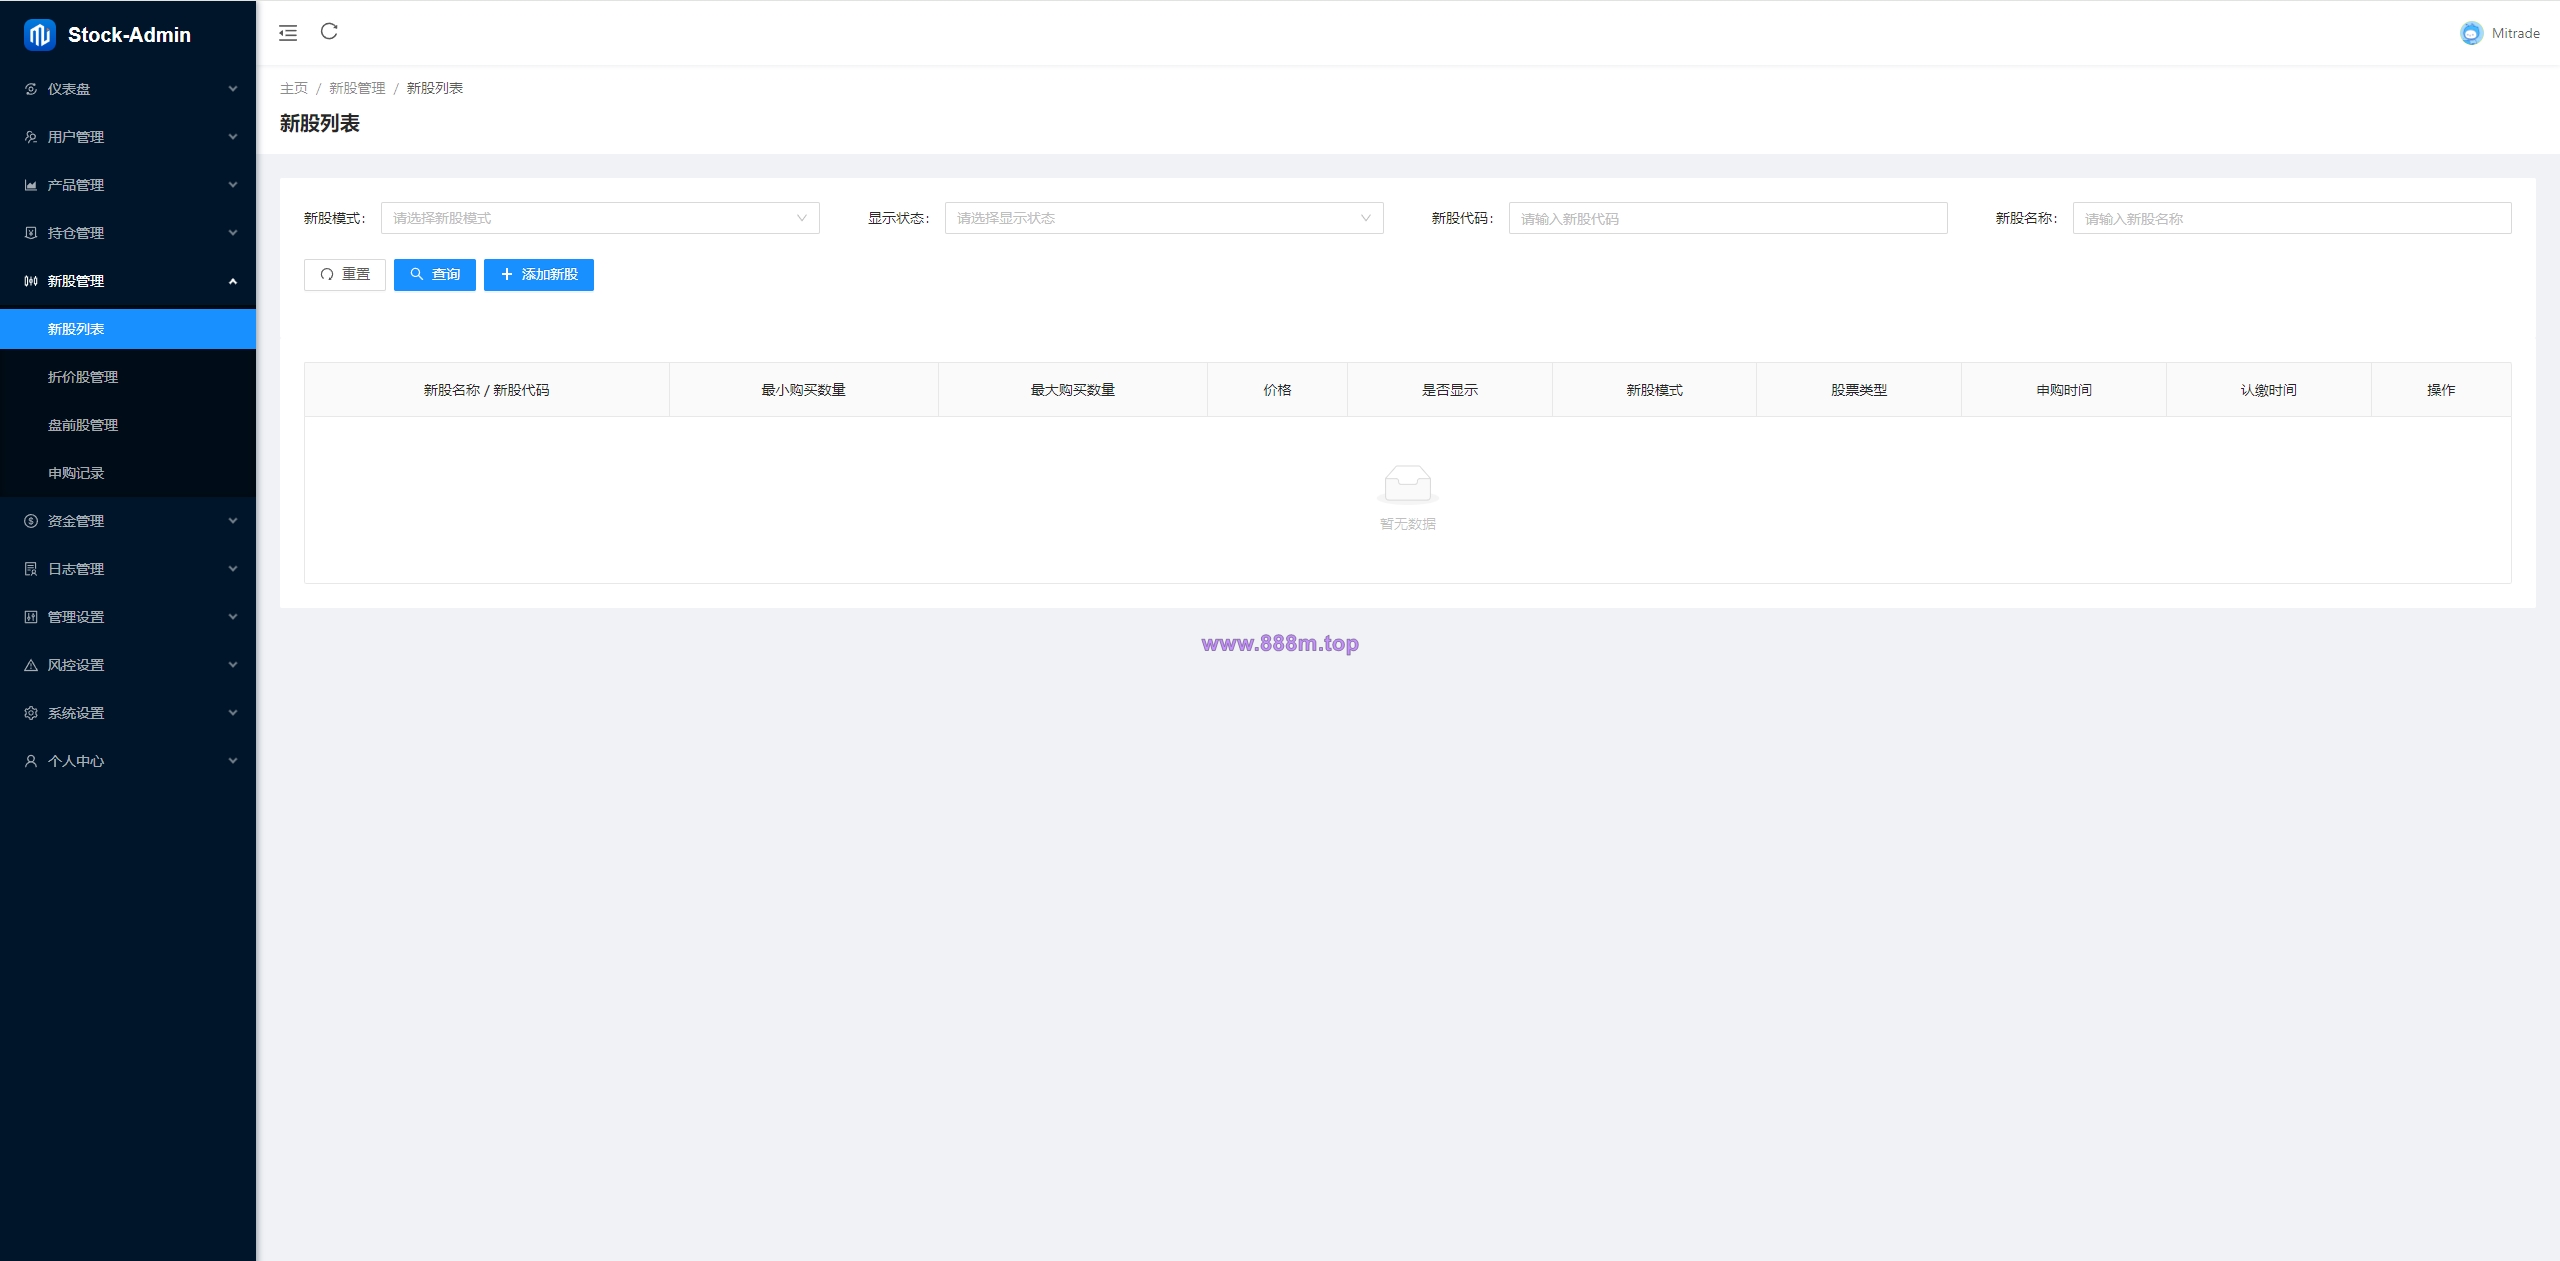
Task: Click the 暂无数据 empty placeholder text
Action: point(1408,524)
